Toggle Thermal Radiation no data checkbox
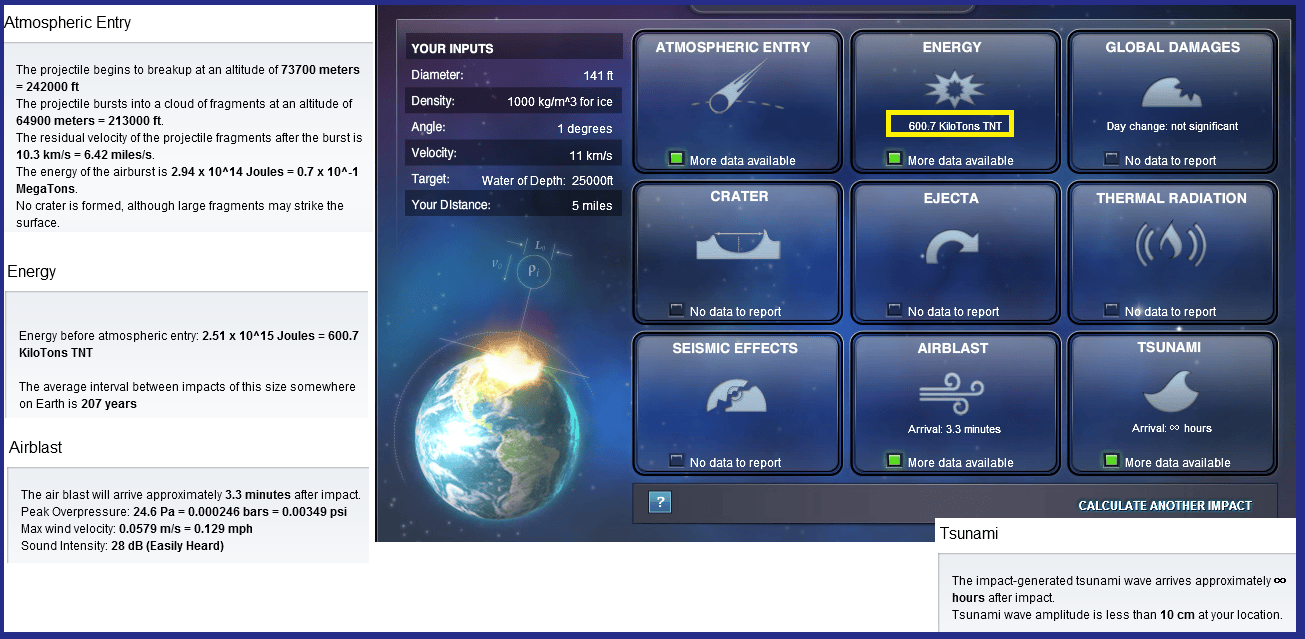 [1112, 310]
